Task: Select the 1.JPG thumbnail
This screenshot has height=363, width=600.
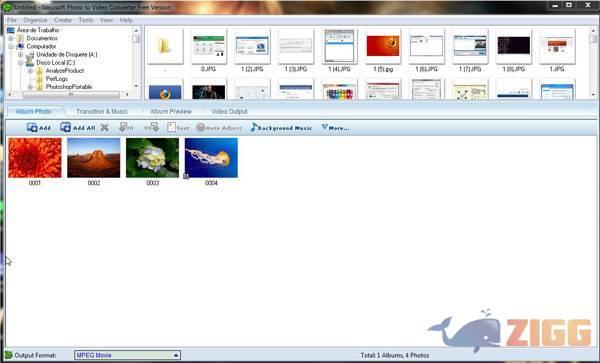Action: coord(557,46)
